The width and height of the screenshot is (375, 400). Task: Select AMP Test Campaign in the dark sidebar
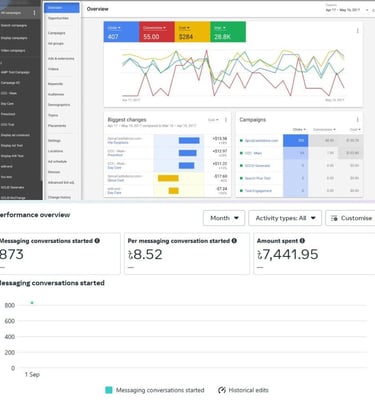(15, 72)
